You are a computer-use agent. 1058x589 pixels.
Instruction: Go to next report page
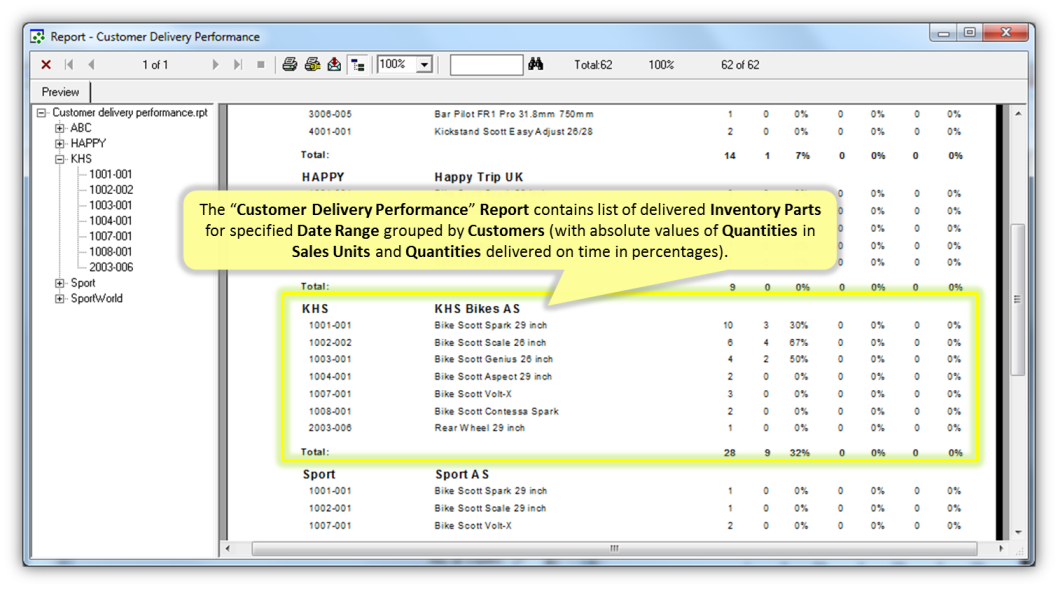click(215, 65)
